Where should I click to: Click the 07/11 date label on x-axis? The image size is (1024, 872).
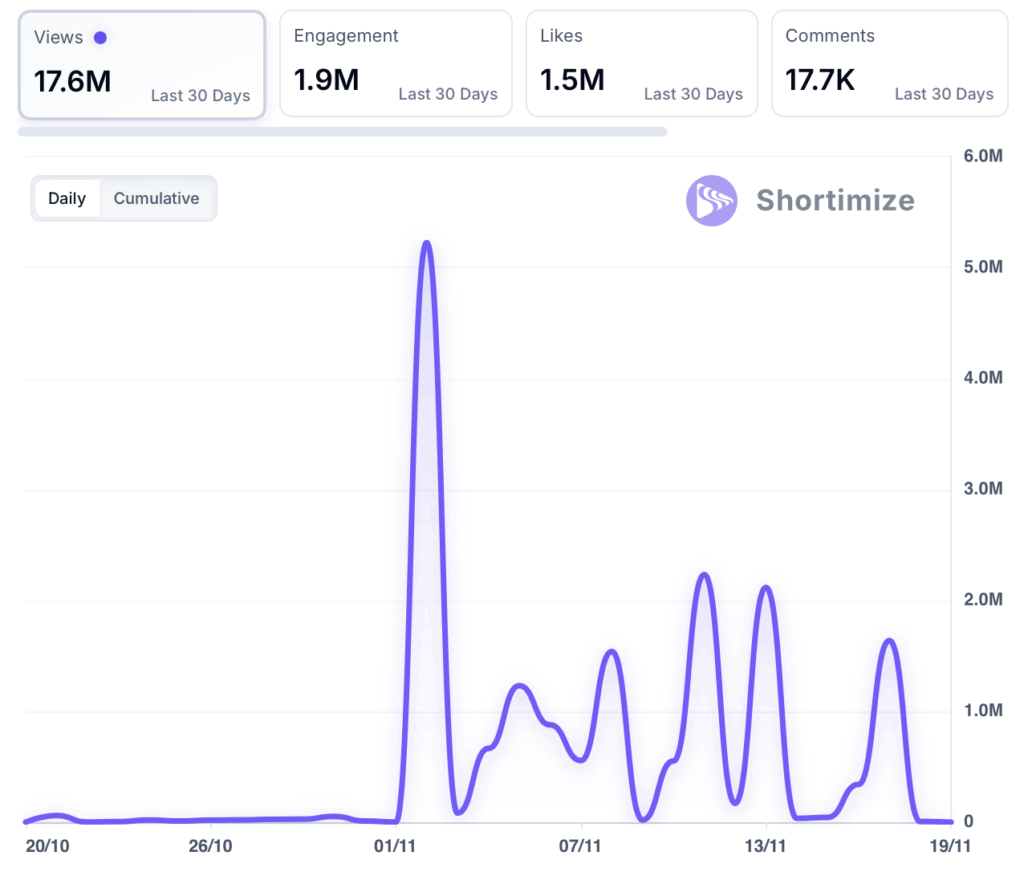pyautogui.click(x=580, y=846)
